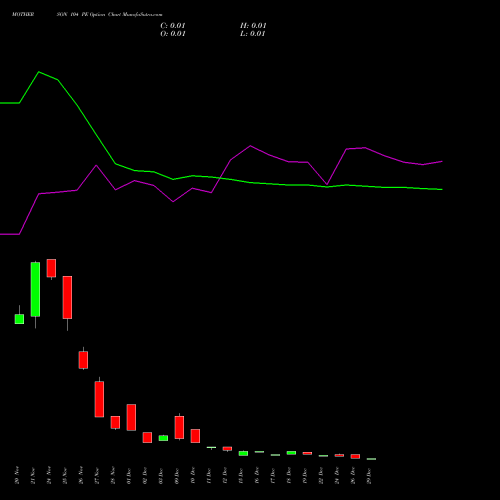This screenshot has width=500, height=500.
Task: Click the purple line's right end point
Action: click(442, 161)
